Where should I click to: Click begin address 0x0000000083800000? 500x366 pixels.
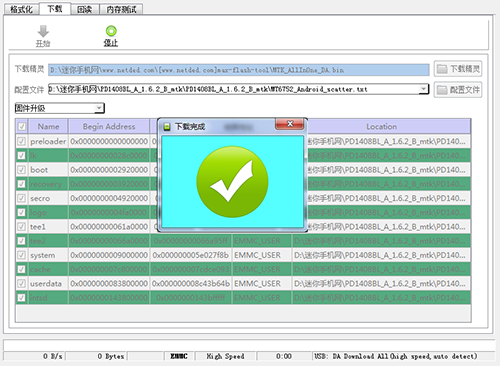pos(109,283)
